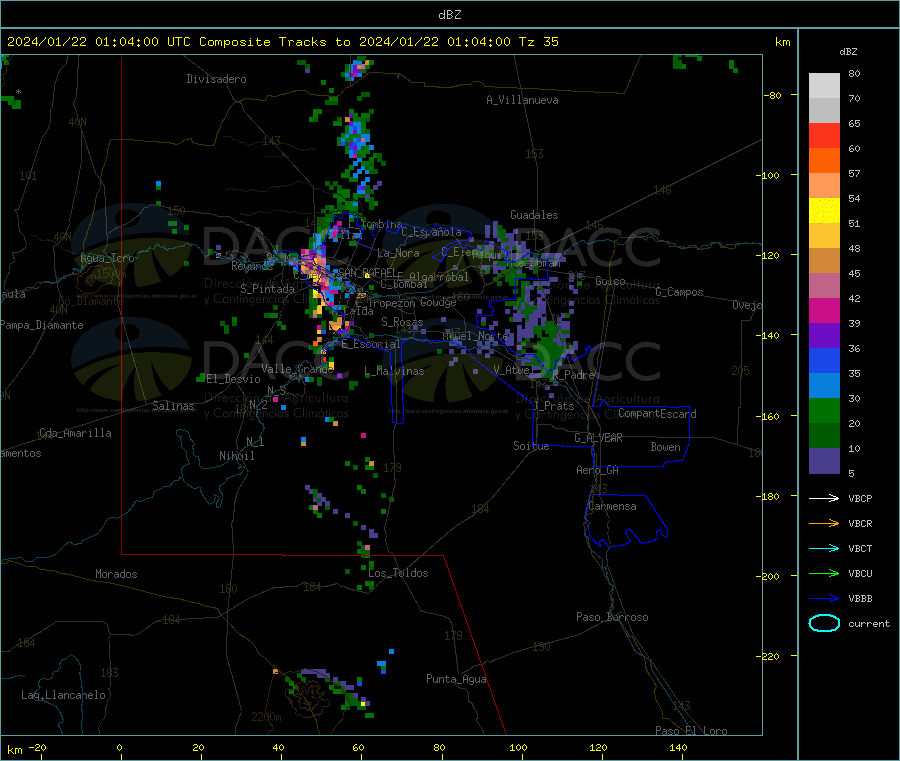
Task: Click the Carmensa map label
Action: [x=612, y=506]
